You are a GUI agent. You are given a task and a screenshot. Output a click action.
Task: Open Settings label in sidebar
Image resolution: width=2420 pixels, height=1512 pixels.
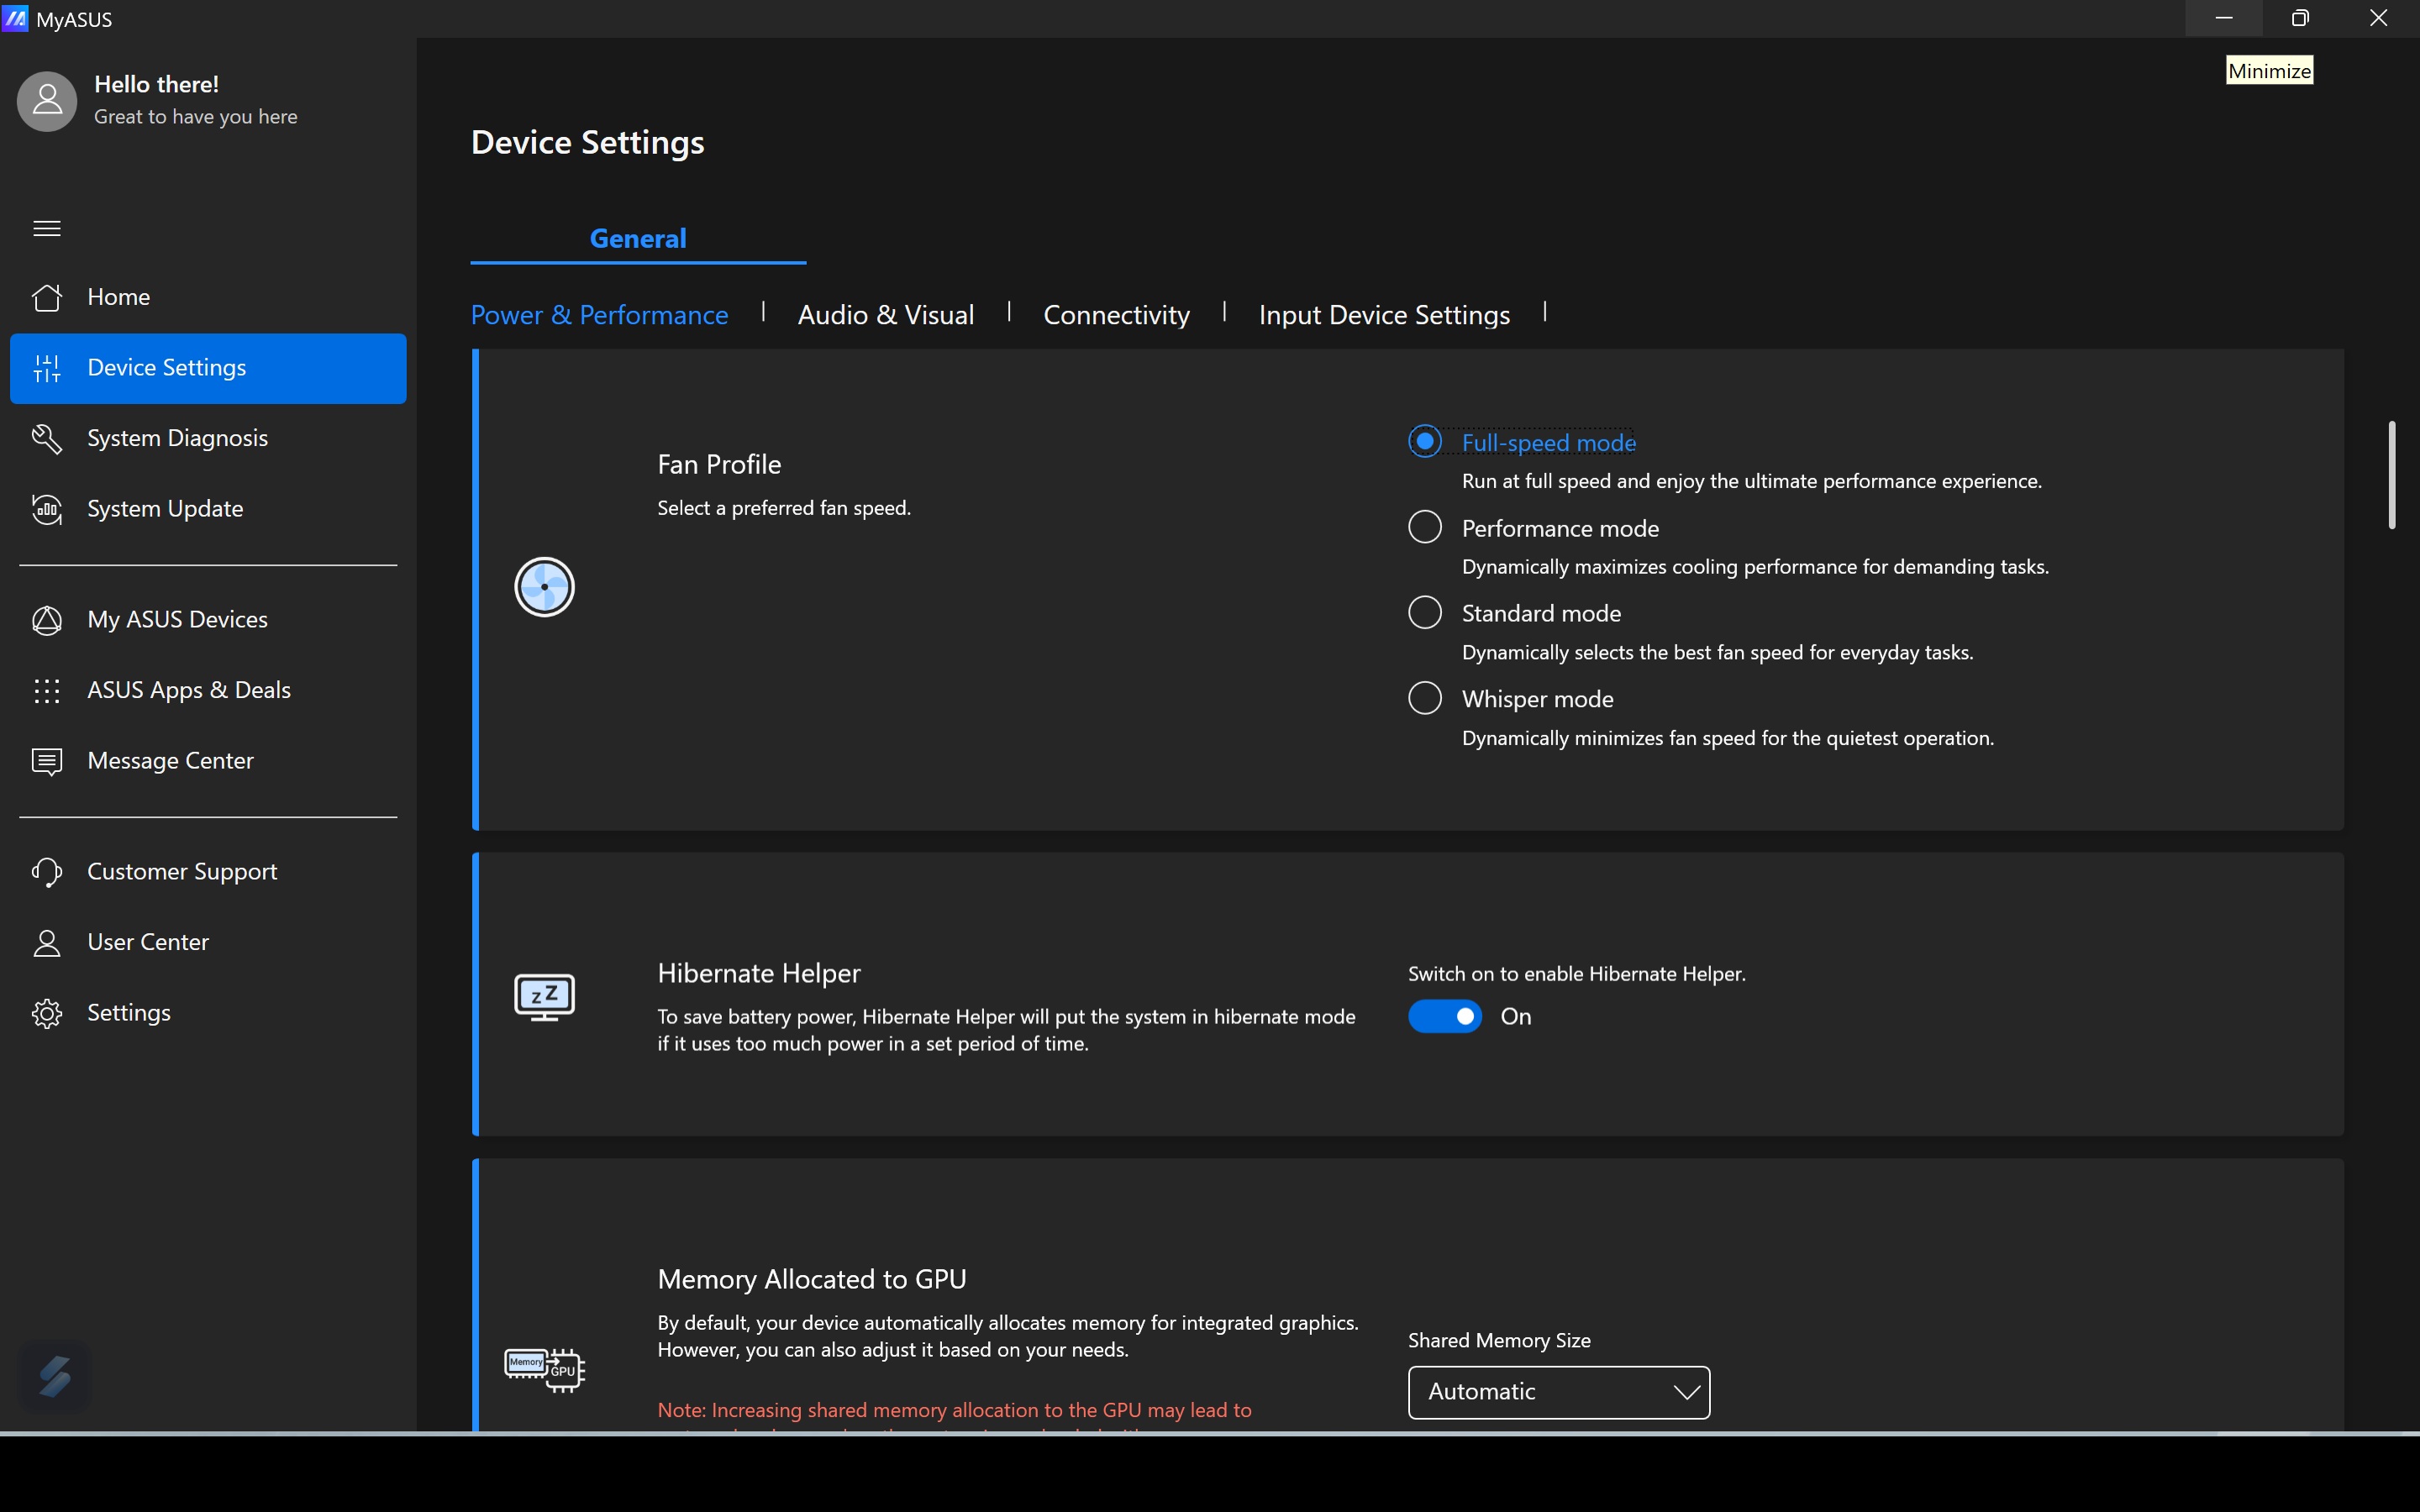[129, 1013]
